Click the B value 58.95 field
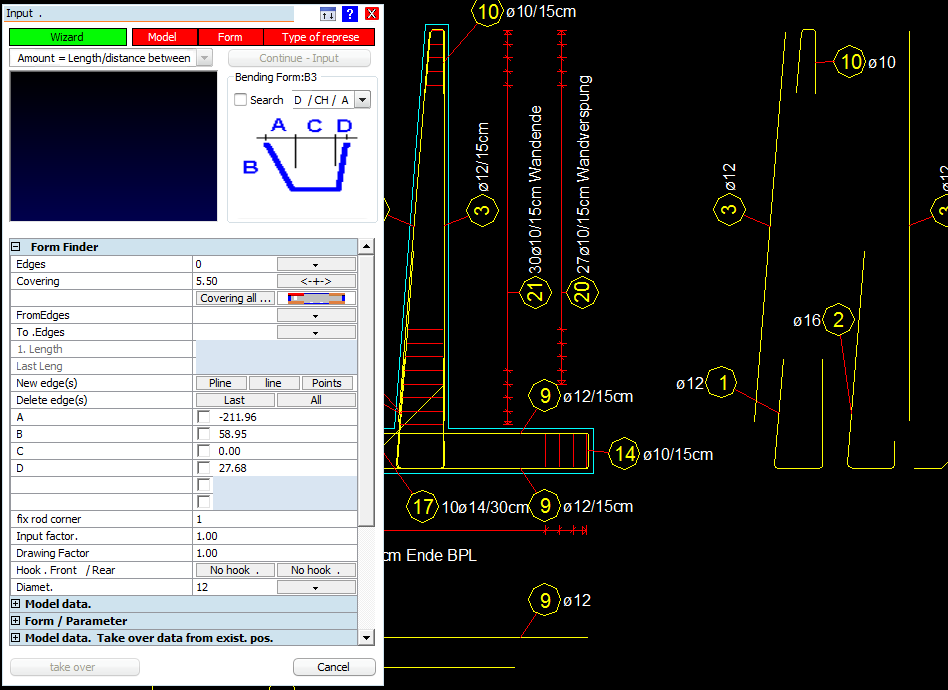948x690 pixels. tap(284, 434)
